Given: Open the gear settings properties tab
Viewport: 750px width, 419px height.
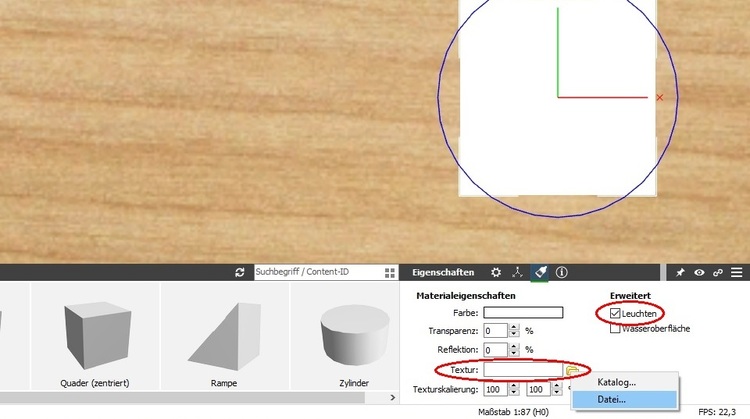Looking at the screenshot, I should [496, 272].
